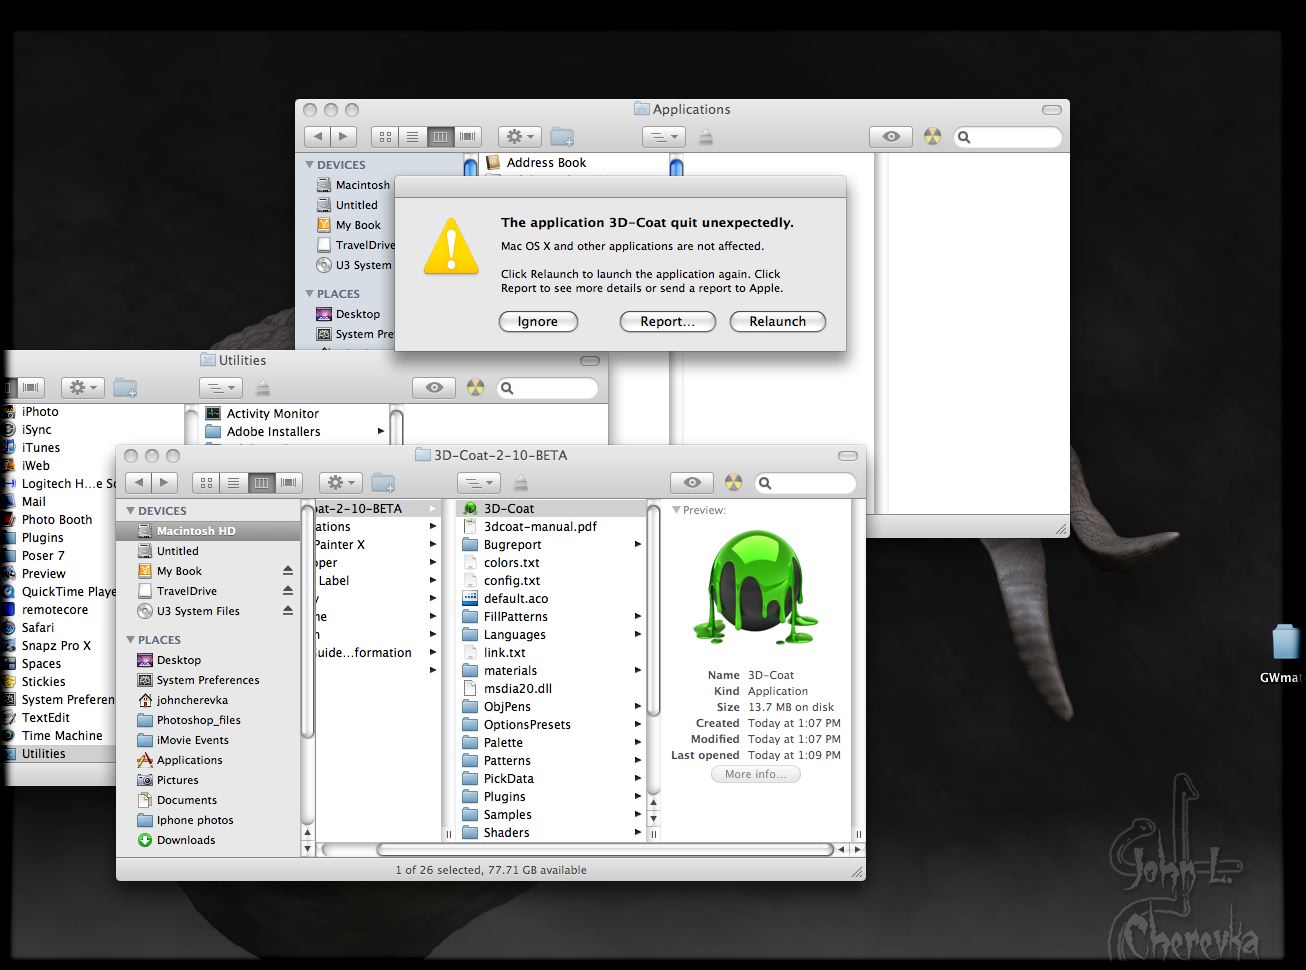Click Burn icon in Applications window
The image size is (1306, 970).
point(933,137)
